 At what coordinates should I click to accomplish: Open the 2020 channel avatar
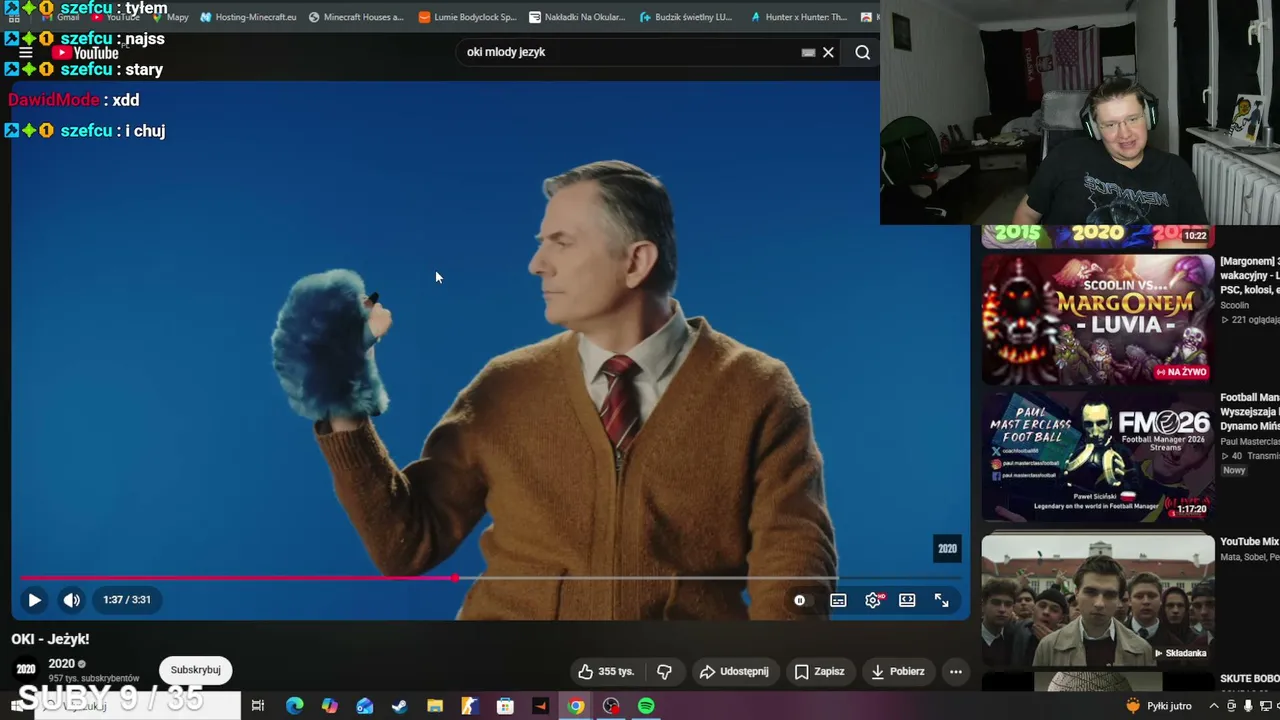(26, 669)
